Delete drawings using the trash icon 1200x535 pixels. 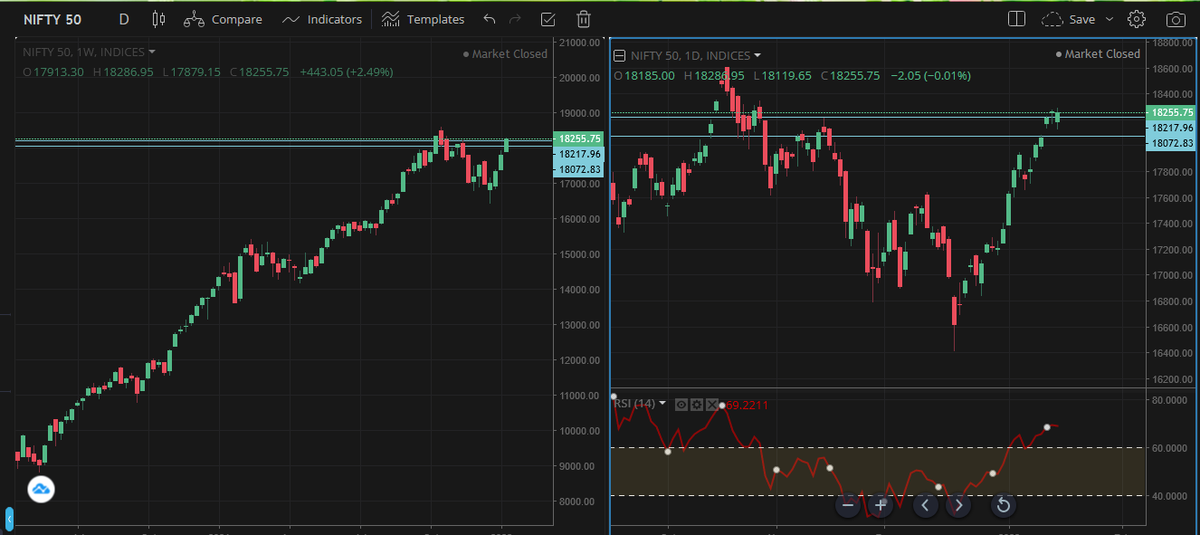click(584, 19)
